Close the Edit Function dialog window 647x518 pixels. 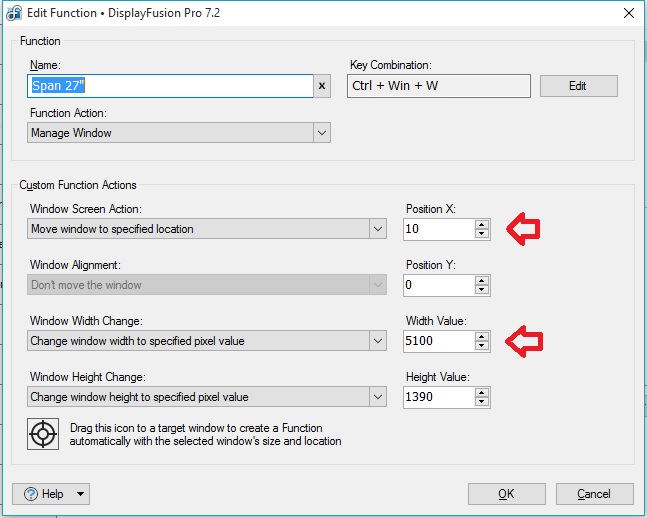(x=627, y=14)
